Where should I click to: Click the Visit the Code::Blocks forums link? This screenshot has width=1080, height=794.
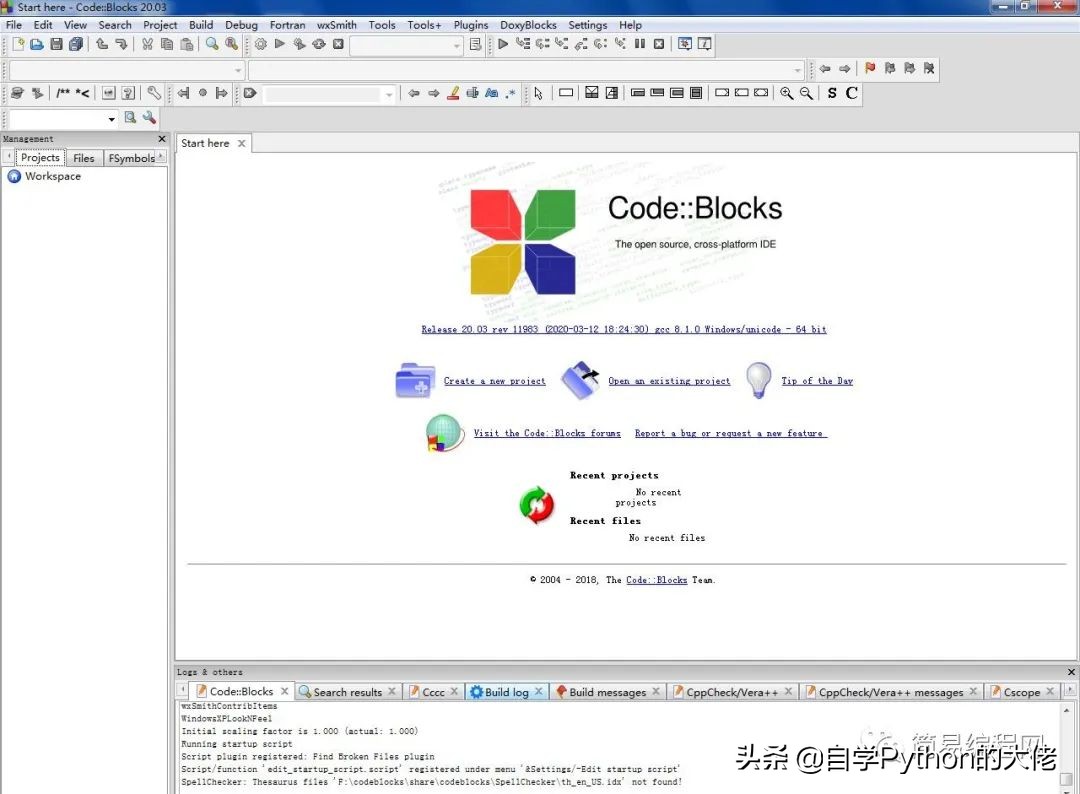547,433
